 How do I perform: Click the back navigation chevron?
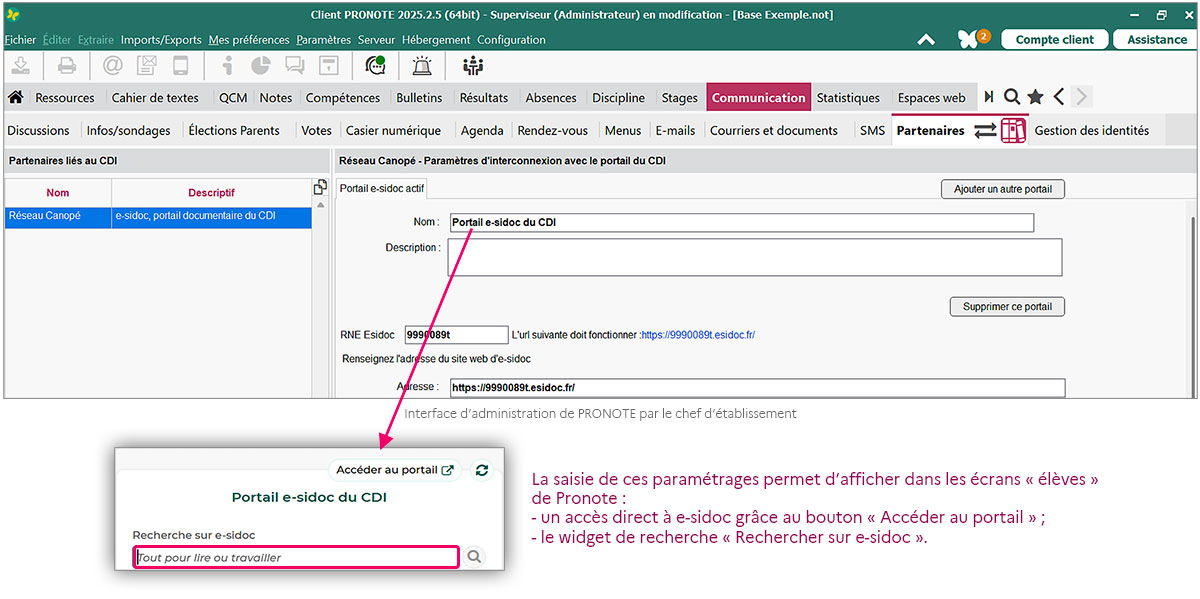[x=1058, y=97]
